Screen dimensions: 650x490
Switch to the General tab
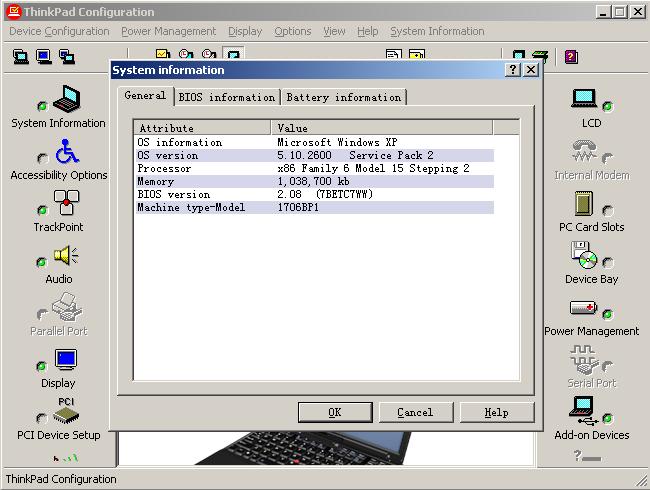[x=145, y=96]
